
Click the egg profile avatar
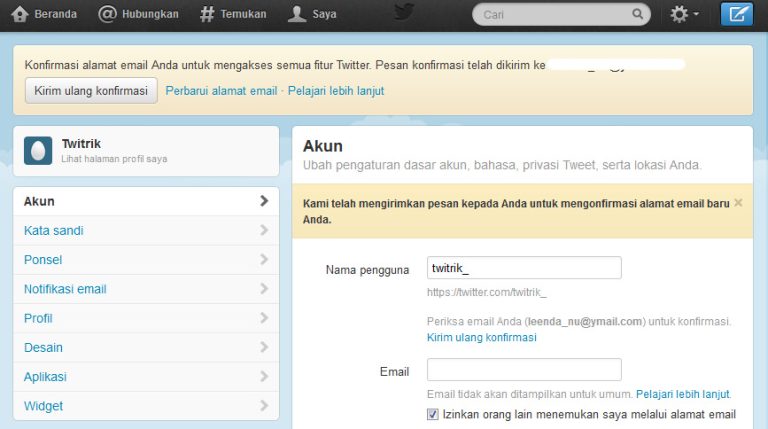tap(38, 151)
